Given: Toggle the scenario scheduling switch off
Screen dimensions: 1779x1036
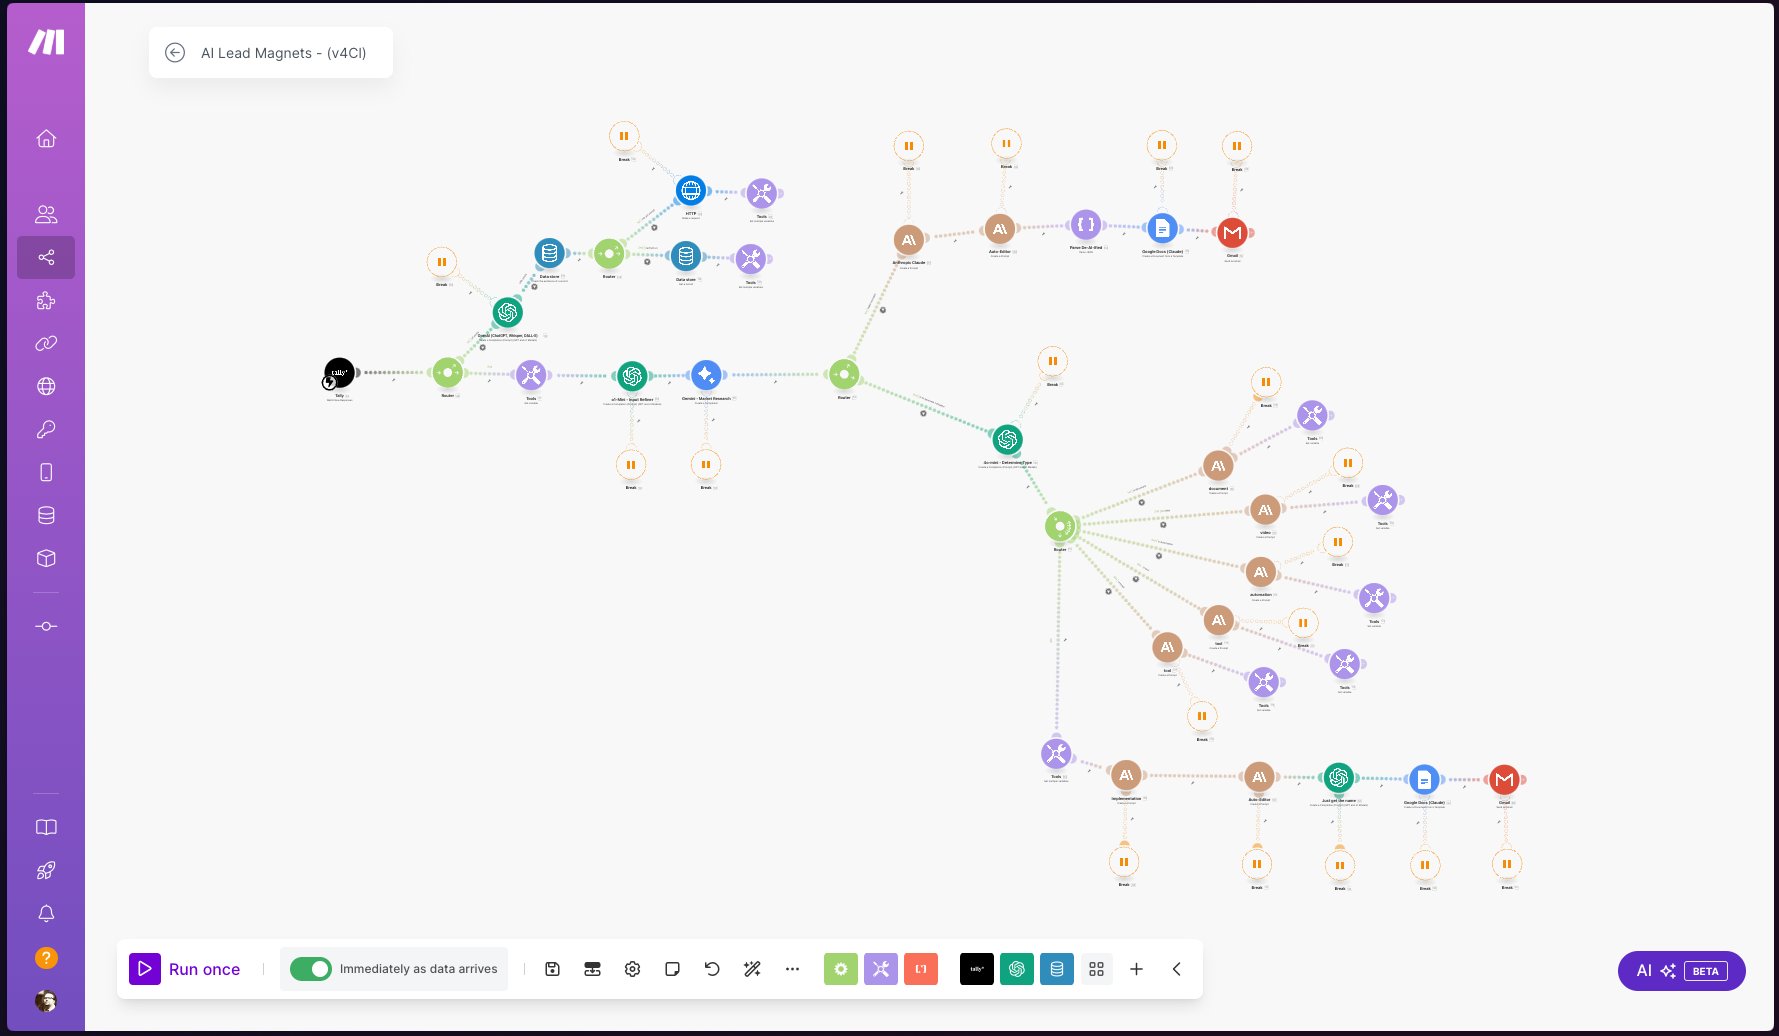Looking at the screenshot, I should 311,969.
